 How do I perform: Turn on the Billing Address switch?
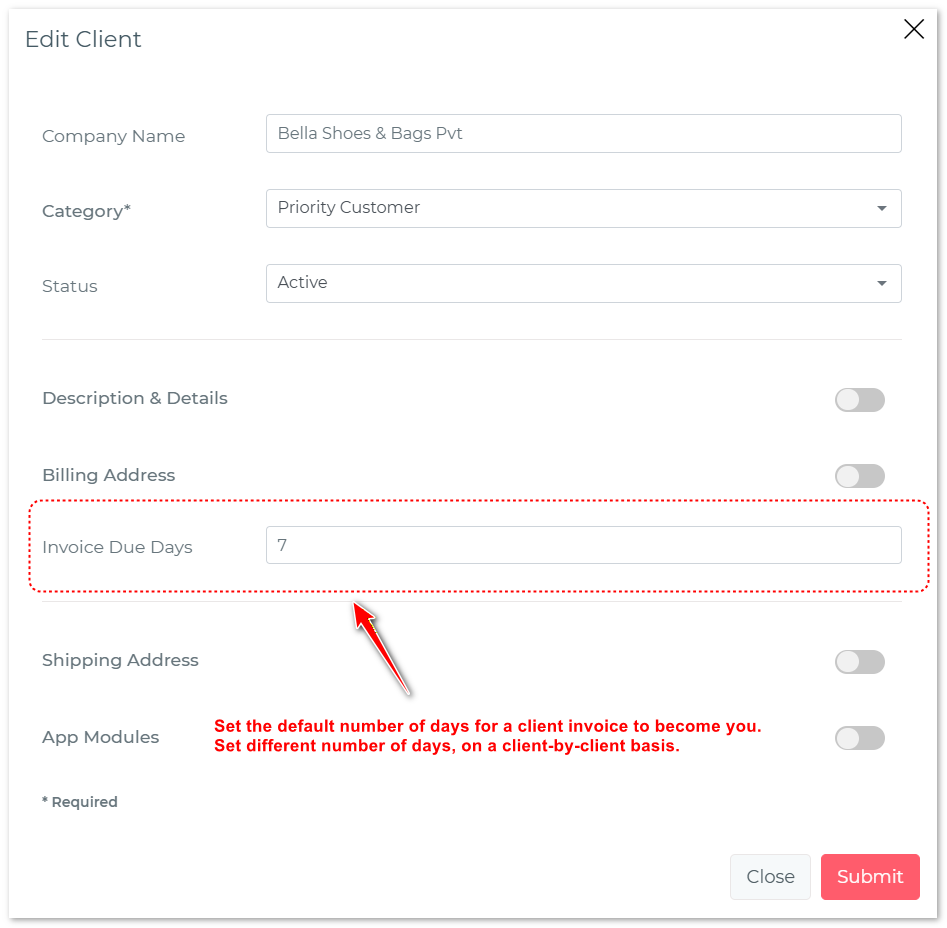click(x=859, y=476)
